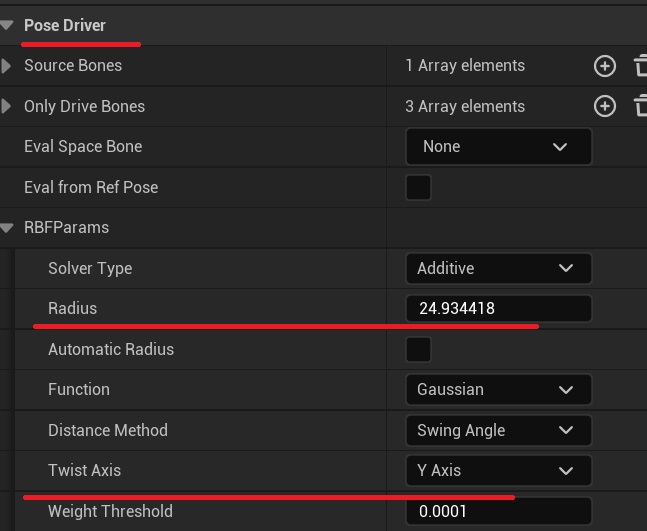
Task: Toggle Eval from Ref Pose checkbox
Action: pos(418,187)
